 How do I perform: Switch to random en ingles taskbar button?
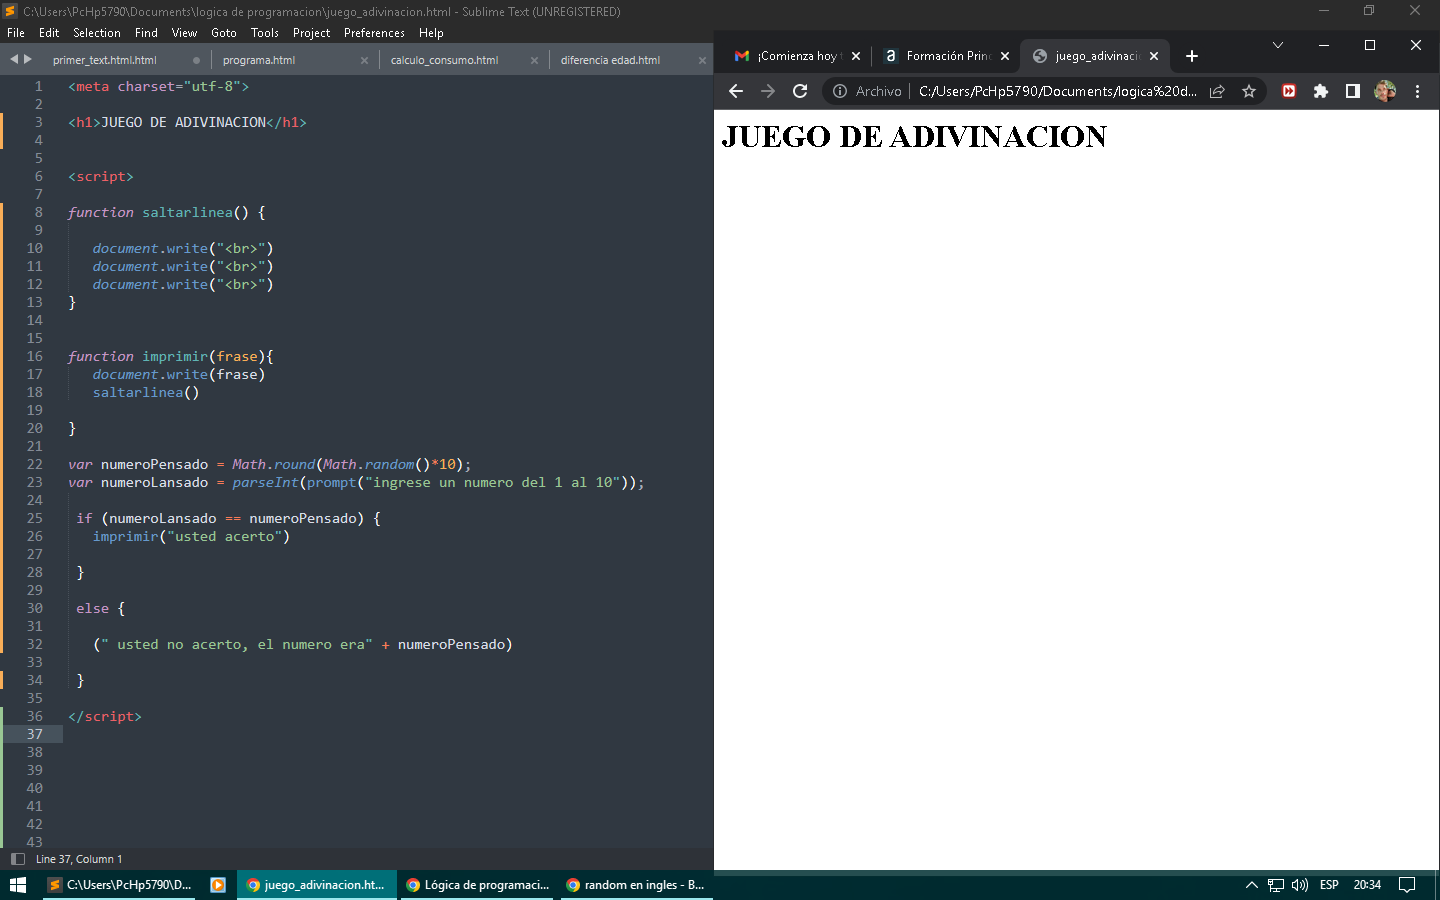[x=636, y=885]
